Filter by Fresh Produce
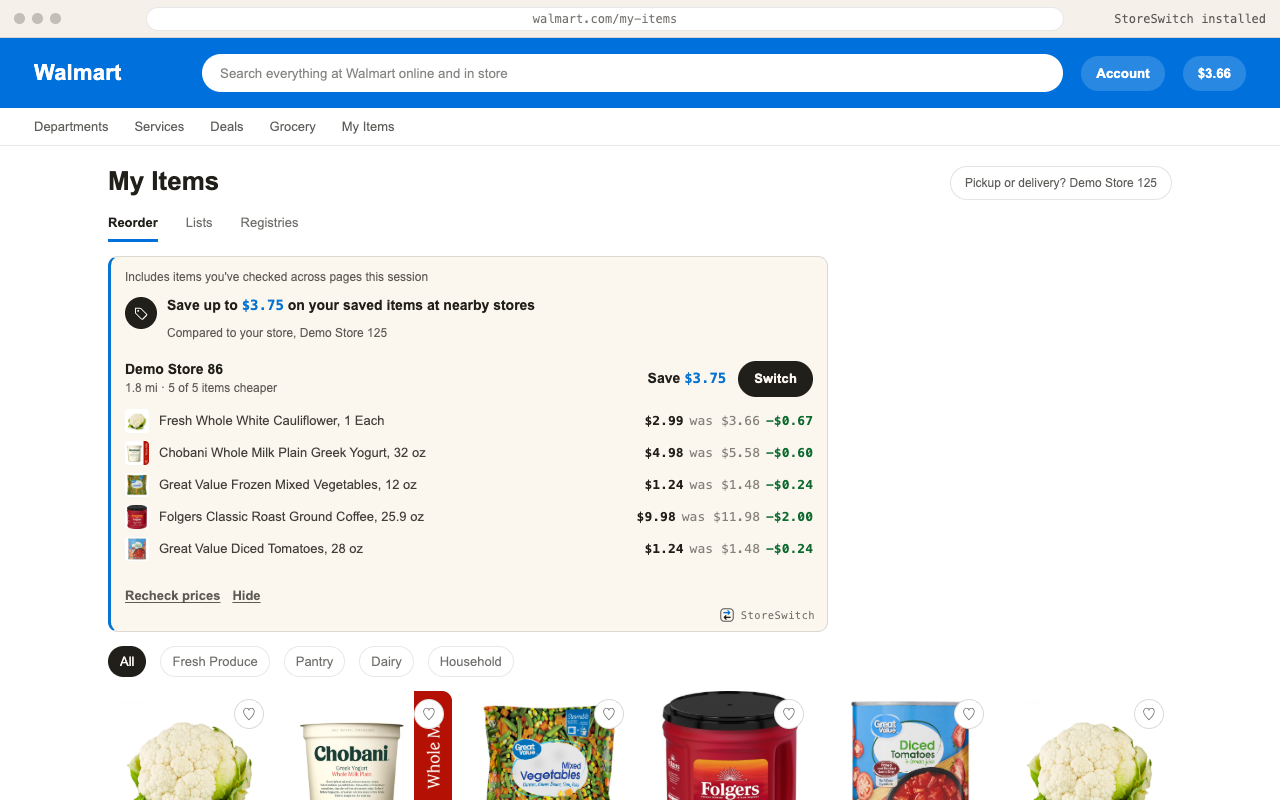This screenshot has width=1280, height=800. [x=215, y=662]
